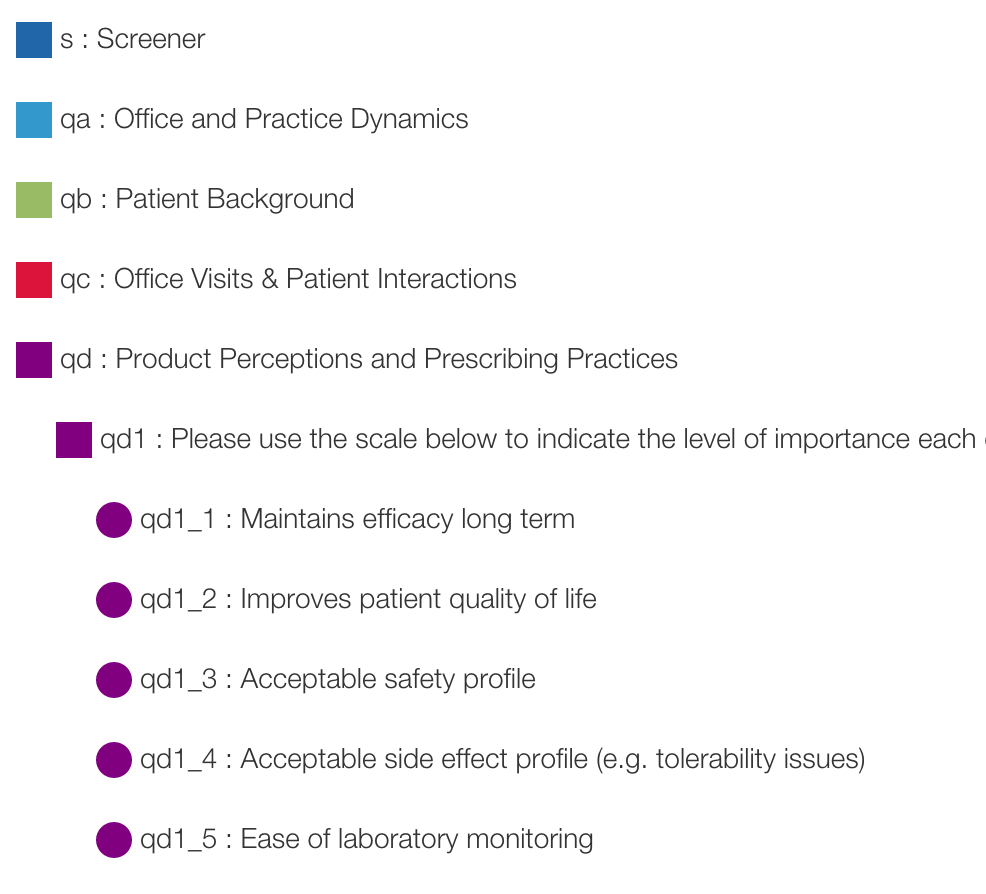Select the qd1 importance scale question label
This screenshot has height=894, width=986.
[x=538, y=440]
